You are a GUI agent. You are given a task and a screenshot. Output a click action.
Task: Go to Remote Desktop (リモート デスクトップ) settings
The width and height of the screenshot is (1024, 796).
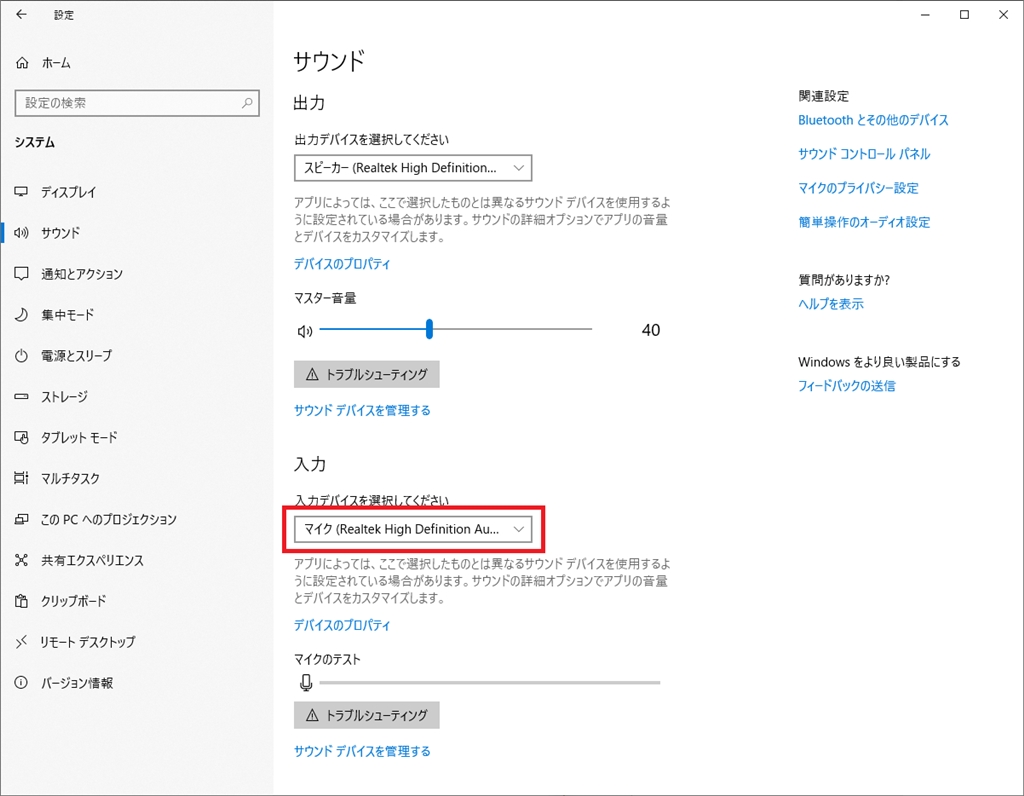click(x=87, y=642)
